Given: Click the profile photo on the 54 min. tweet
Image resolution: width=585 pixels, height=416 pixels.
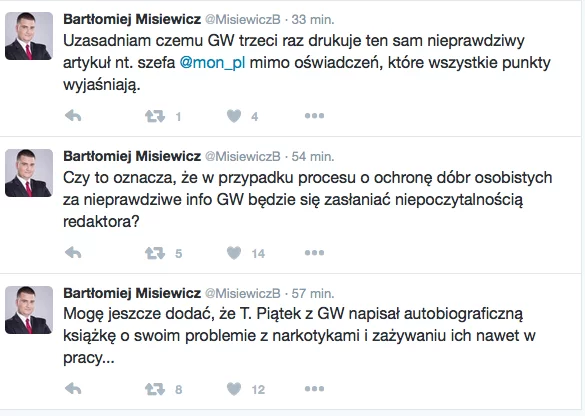Looking at the screenshot, I should point(29,173).
